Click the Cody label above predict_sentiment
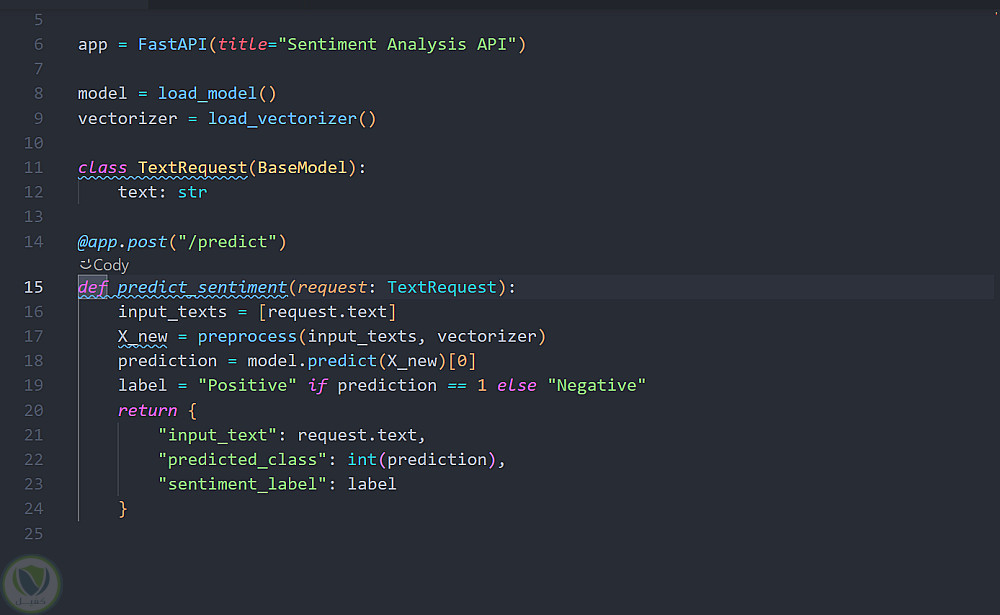 [111, 265]
